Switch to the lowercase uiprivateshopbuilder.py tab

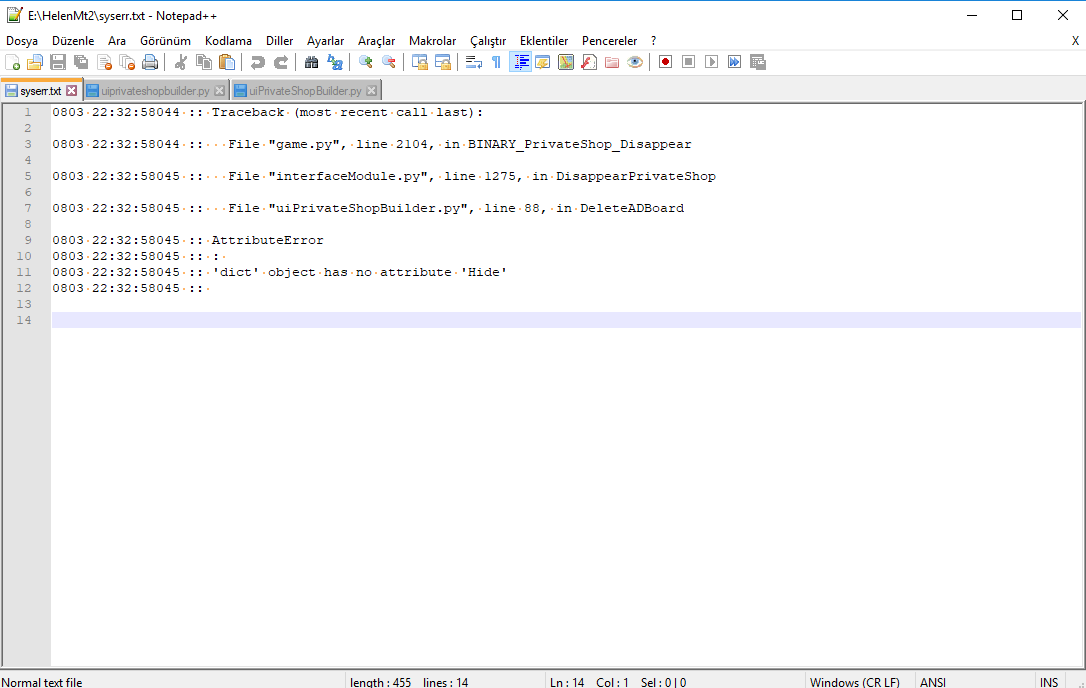155,91
